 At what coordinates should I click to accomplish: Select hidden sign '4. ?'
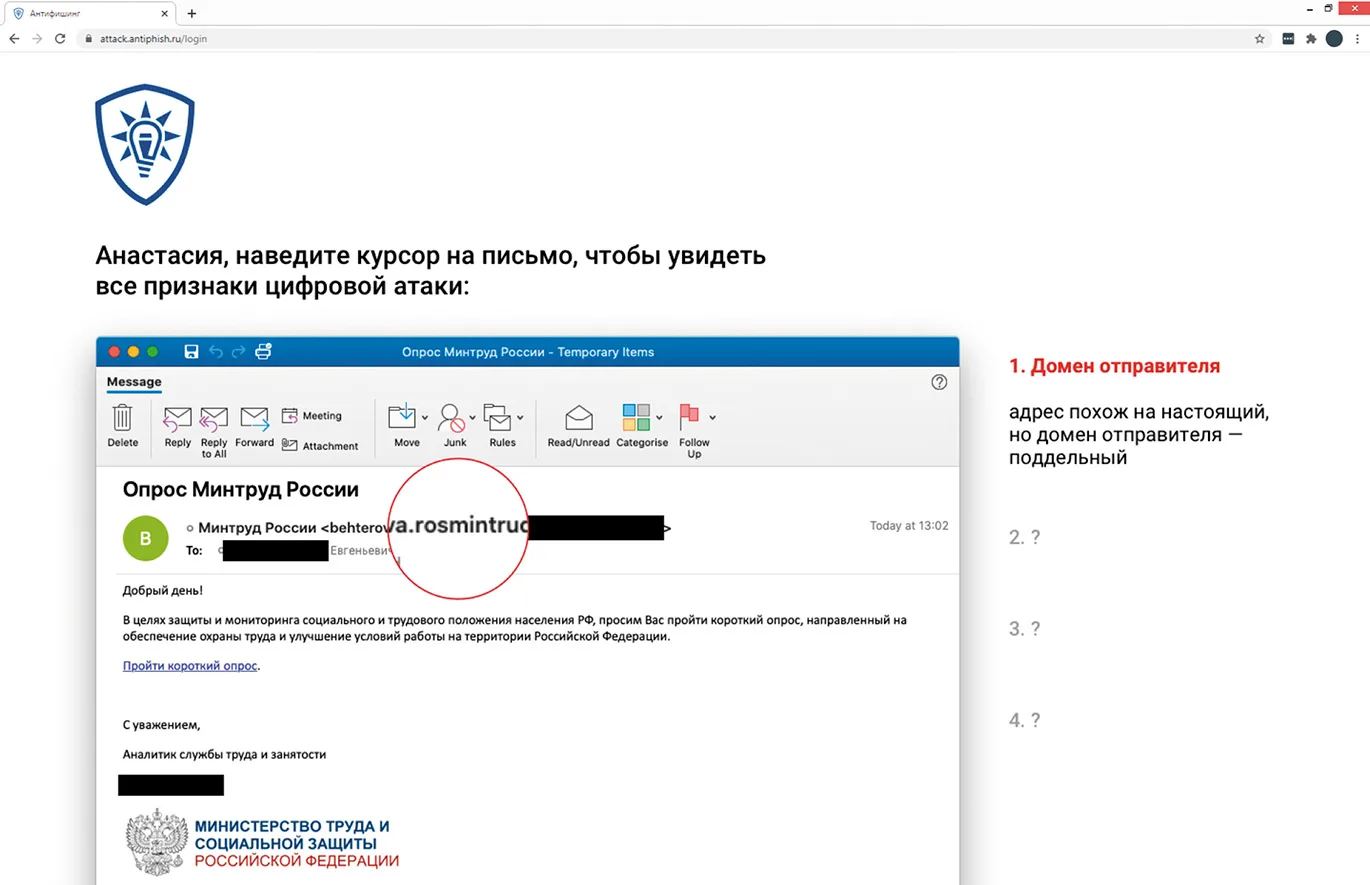click(1024, 720)
